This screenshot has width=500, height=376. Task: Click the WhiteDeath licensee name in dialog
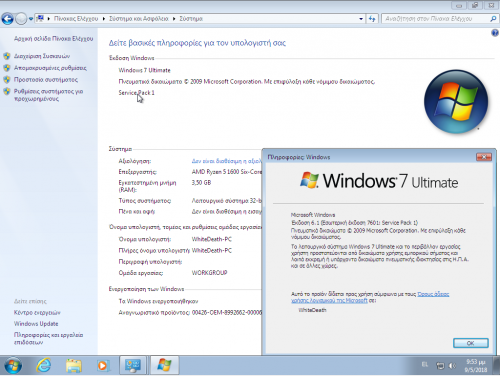pos(312,310)
